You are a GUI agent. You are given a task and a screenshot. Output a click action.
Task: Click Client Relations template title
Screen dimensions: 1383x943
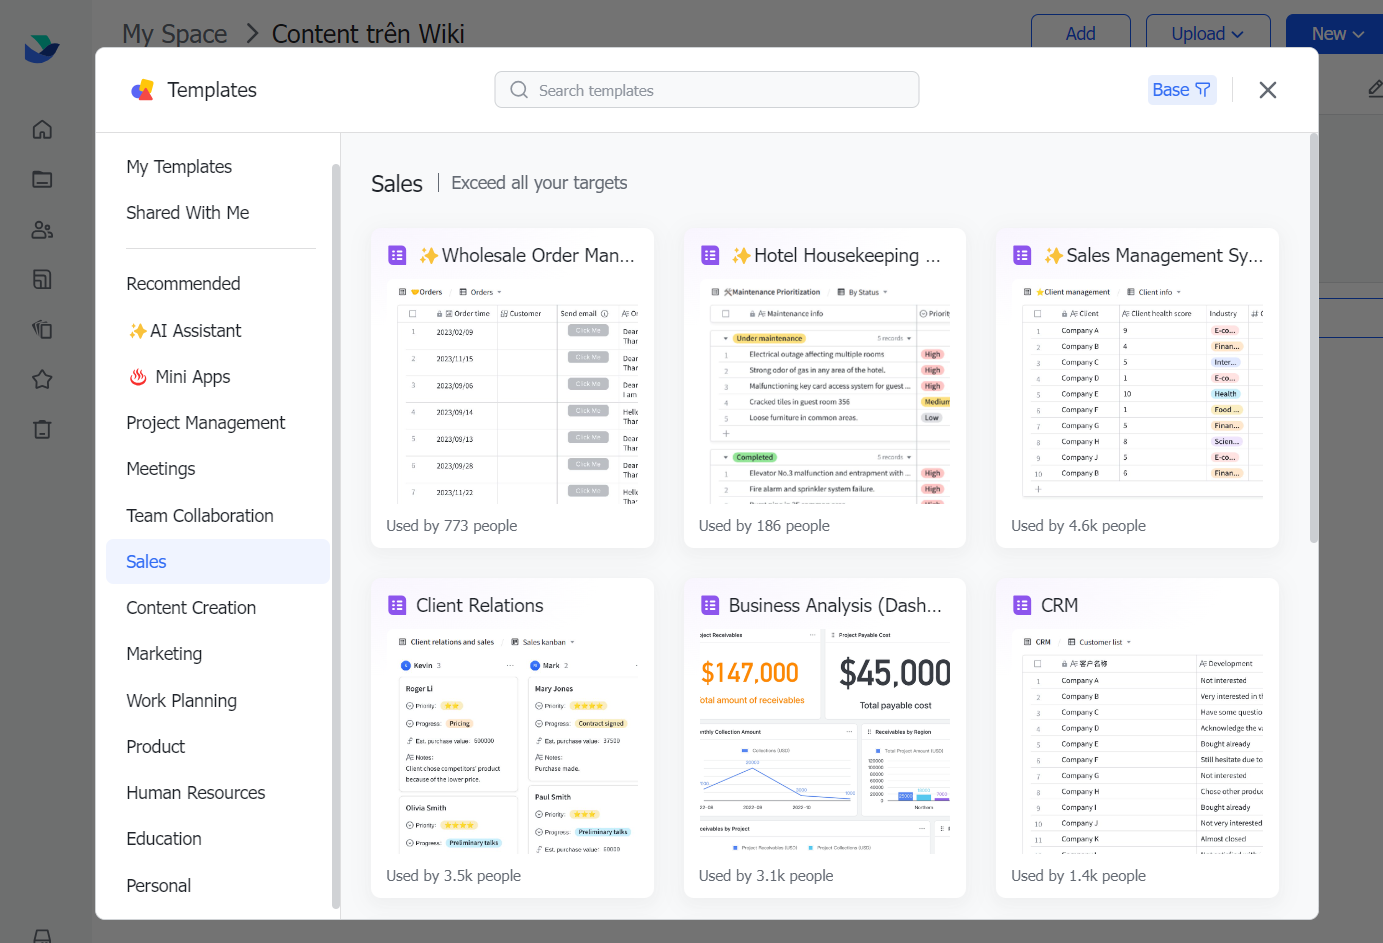coord(480,605)
